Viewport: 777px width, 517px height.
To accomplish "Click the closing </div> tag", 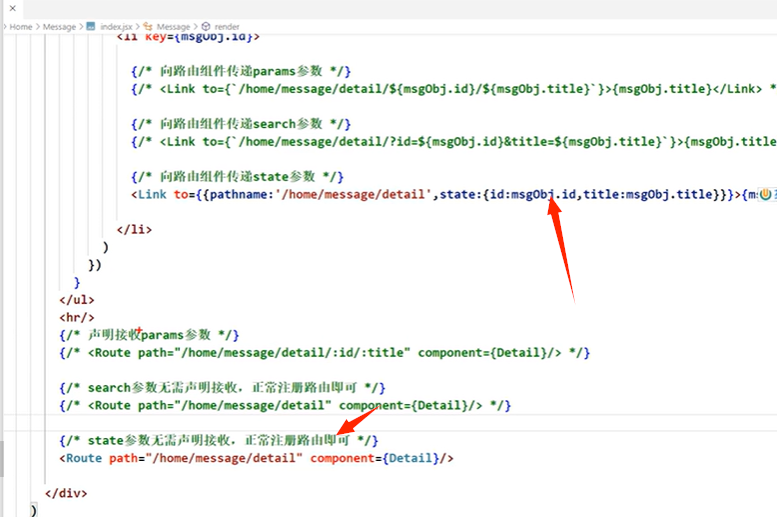I will pyautogui.click(x=66, y=493).
